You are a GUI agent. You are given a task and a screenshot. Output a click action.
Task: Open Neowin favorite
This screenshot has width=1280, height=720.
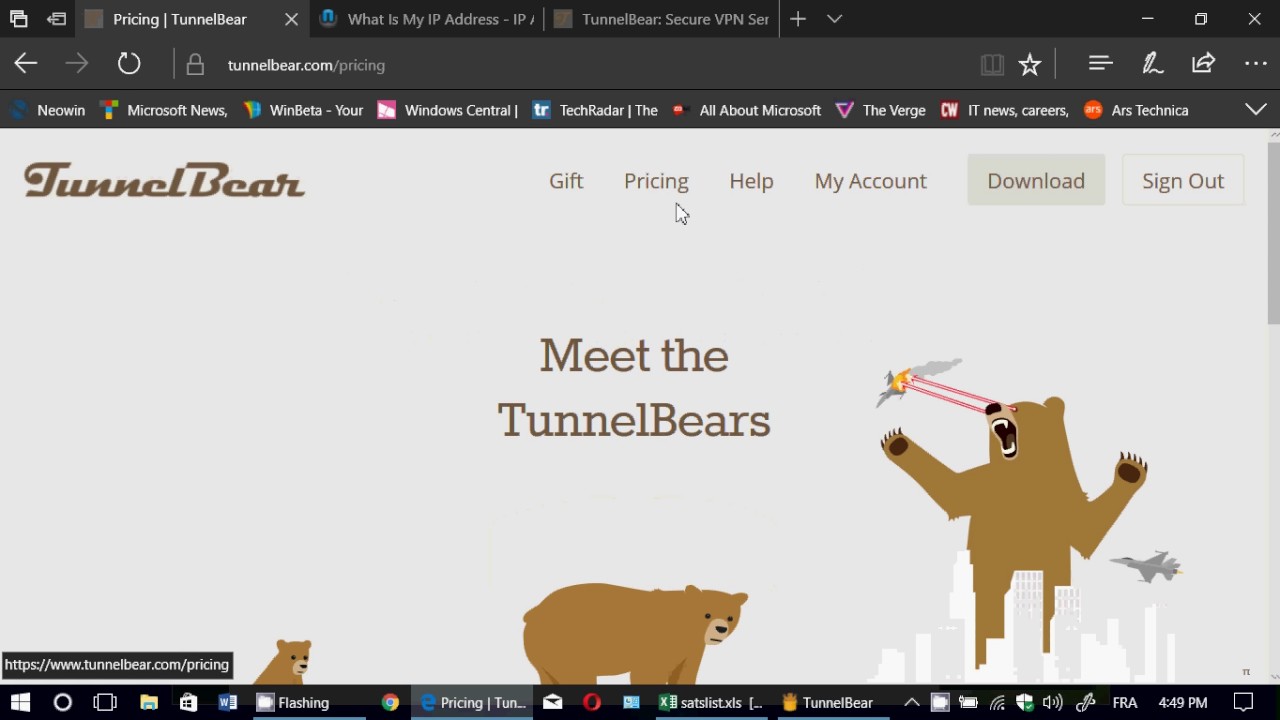pos(48,110)
